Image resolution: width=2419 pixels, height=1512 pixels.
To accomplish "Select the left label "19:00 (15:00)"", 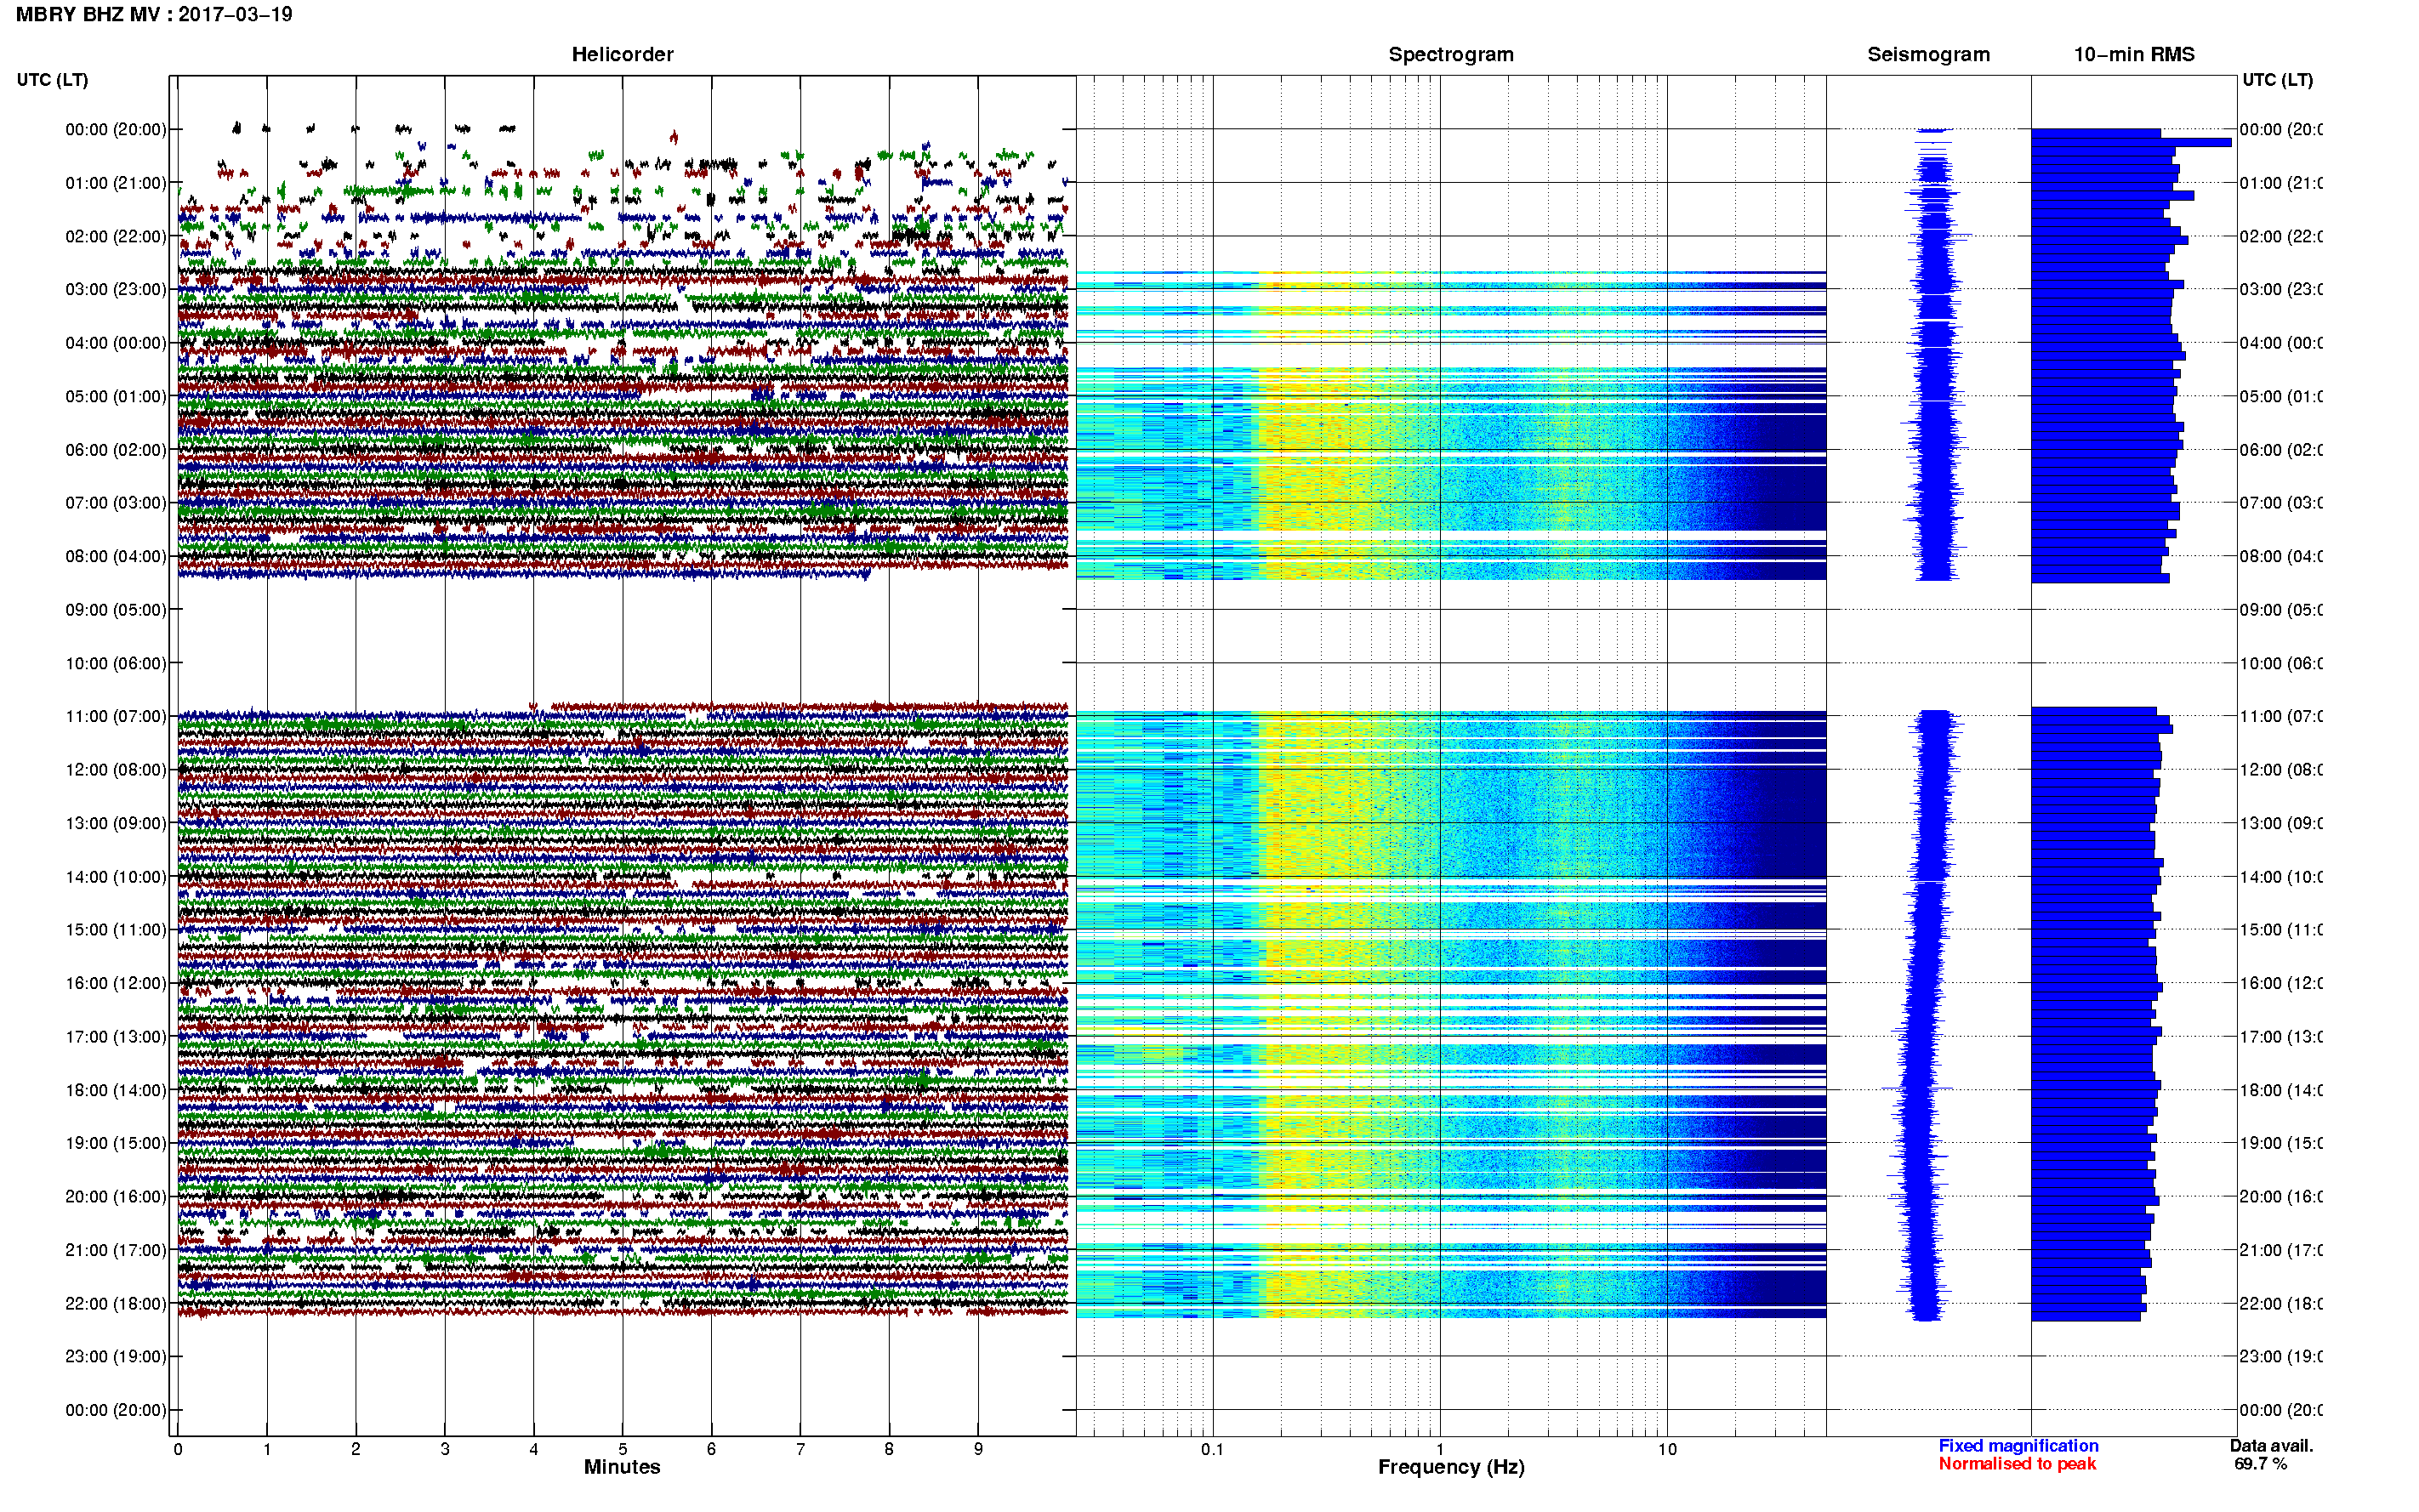I will pos(116,1143).
